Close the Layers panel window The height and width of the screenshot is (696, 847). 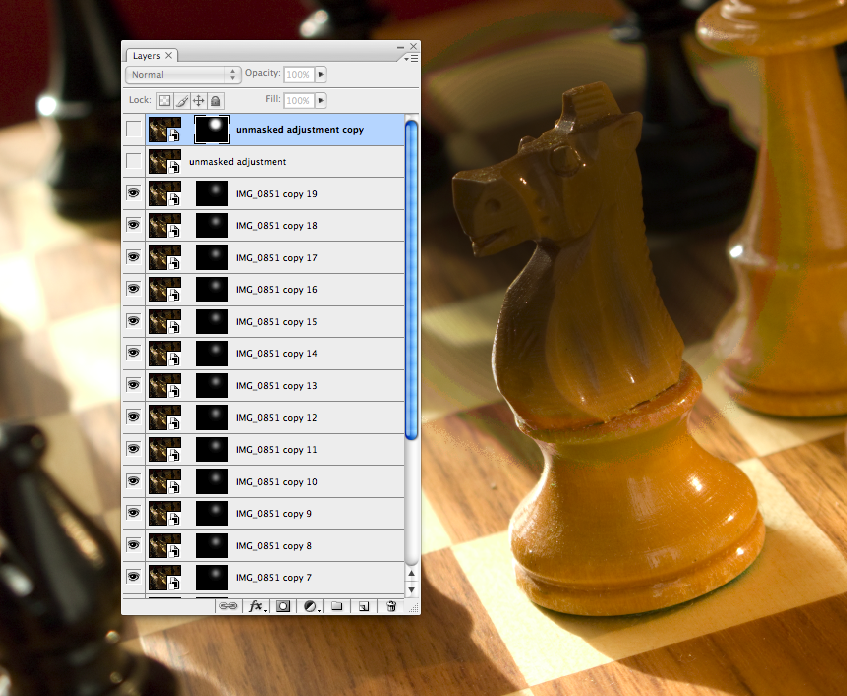tap(413, 46)
